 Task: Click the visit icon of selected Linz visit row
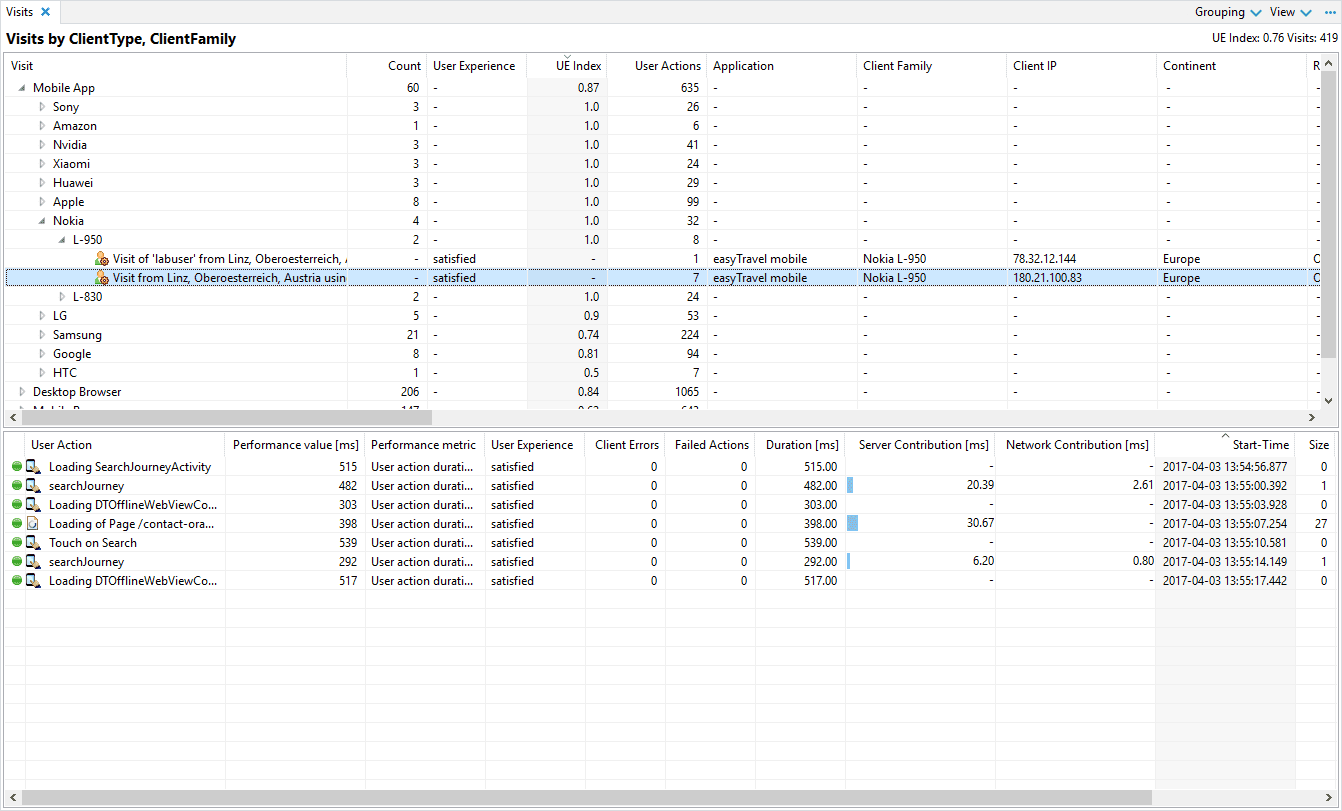[101, 278]
